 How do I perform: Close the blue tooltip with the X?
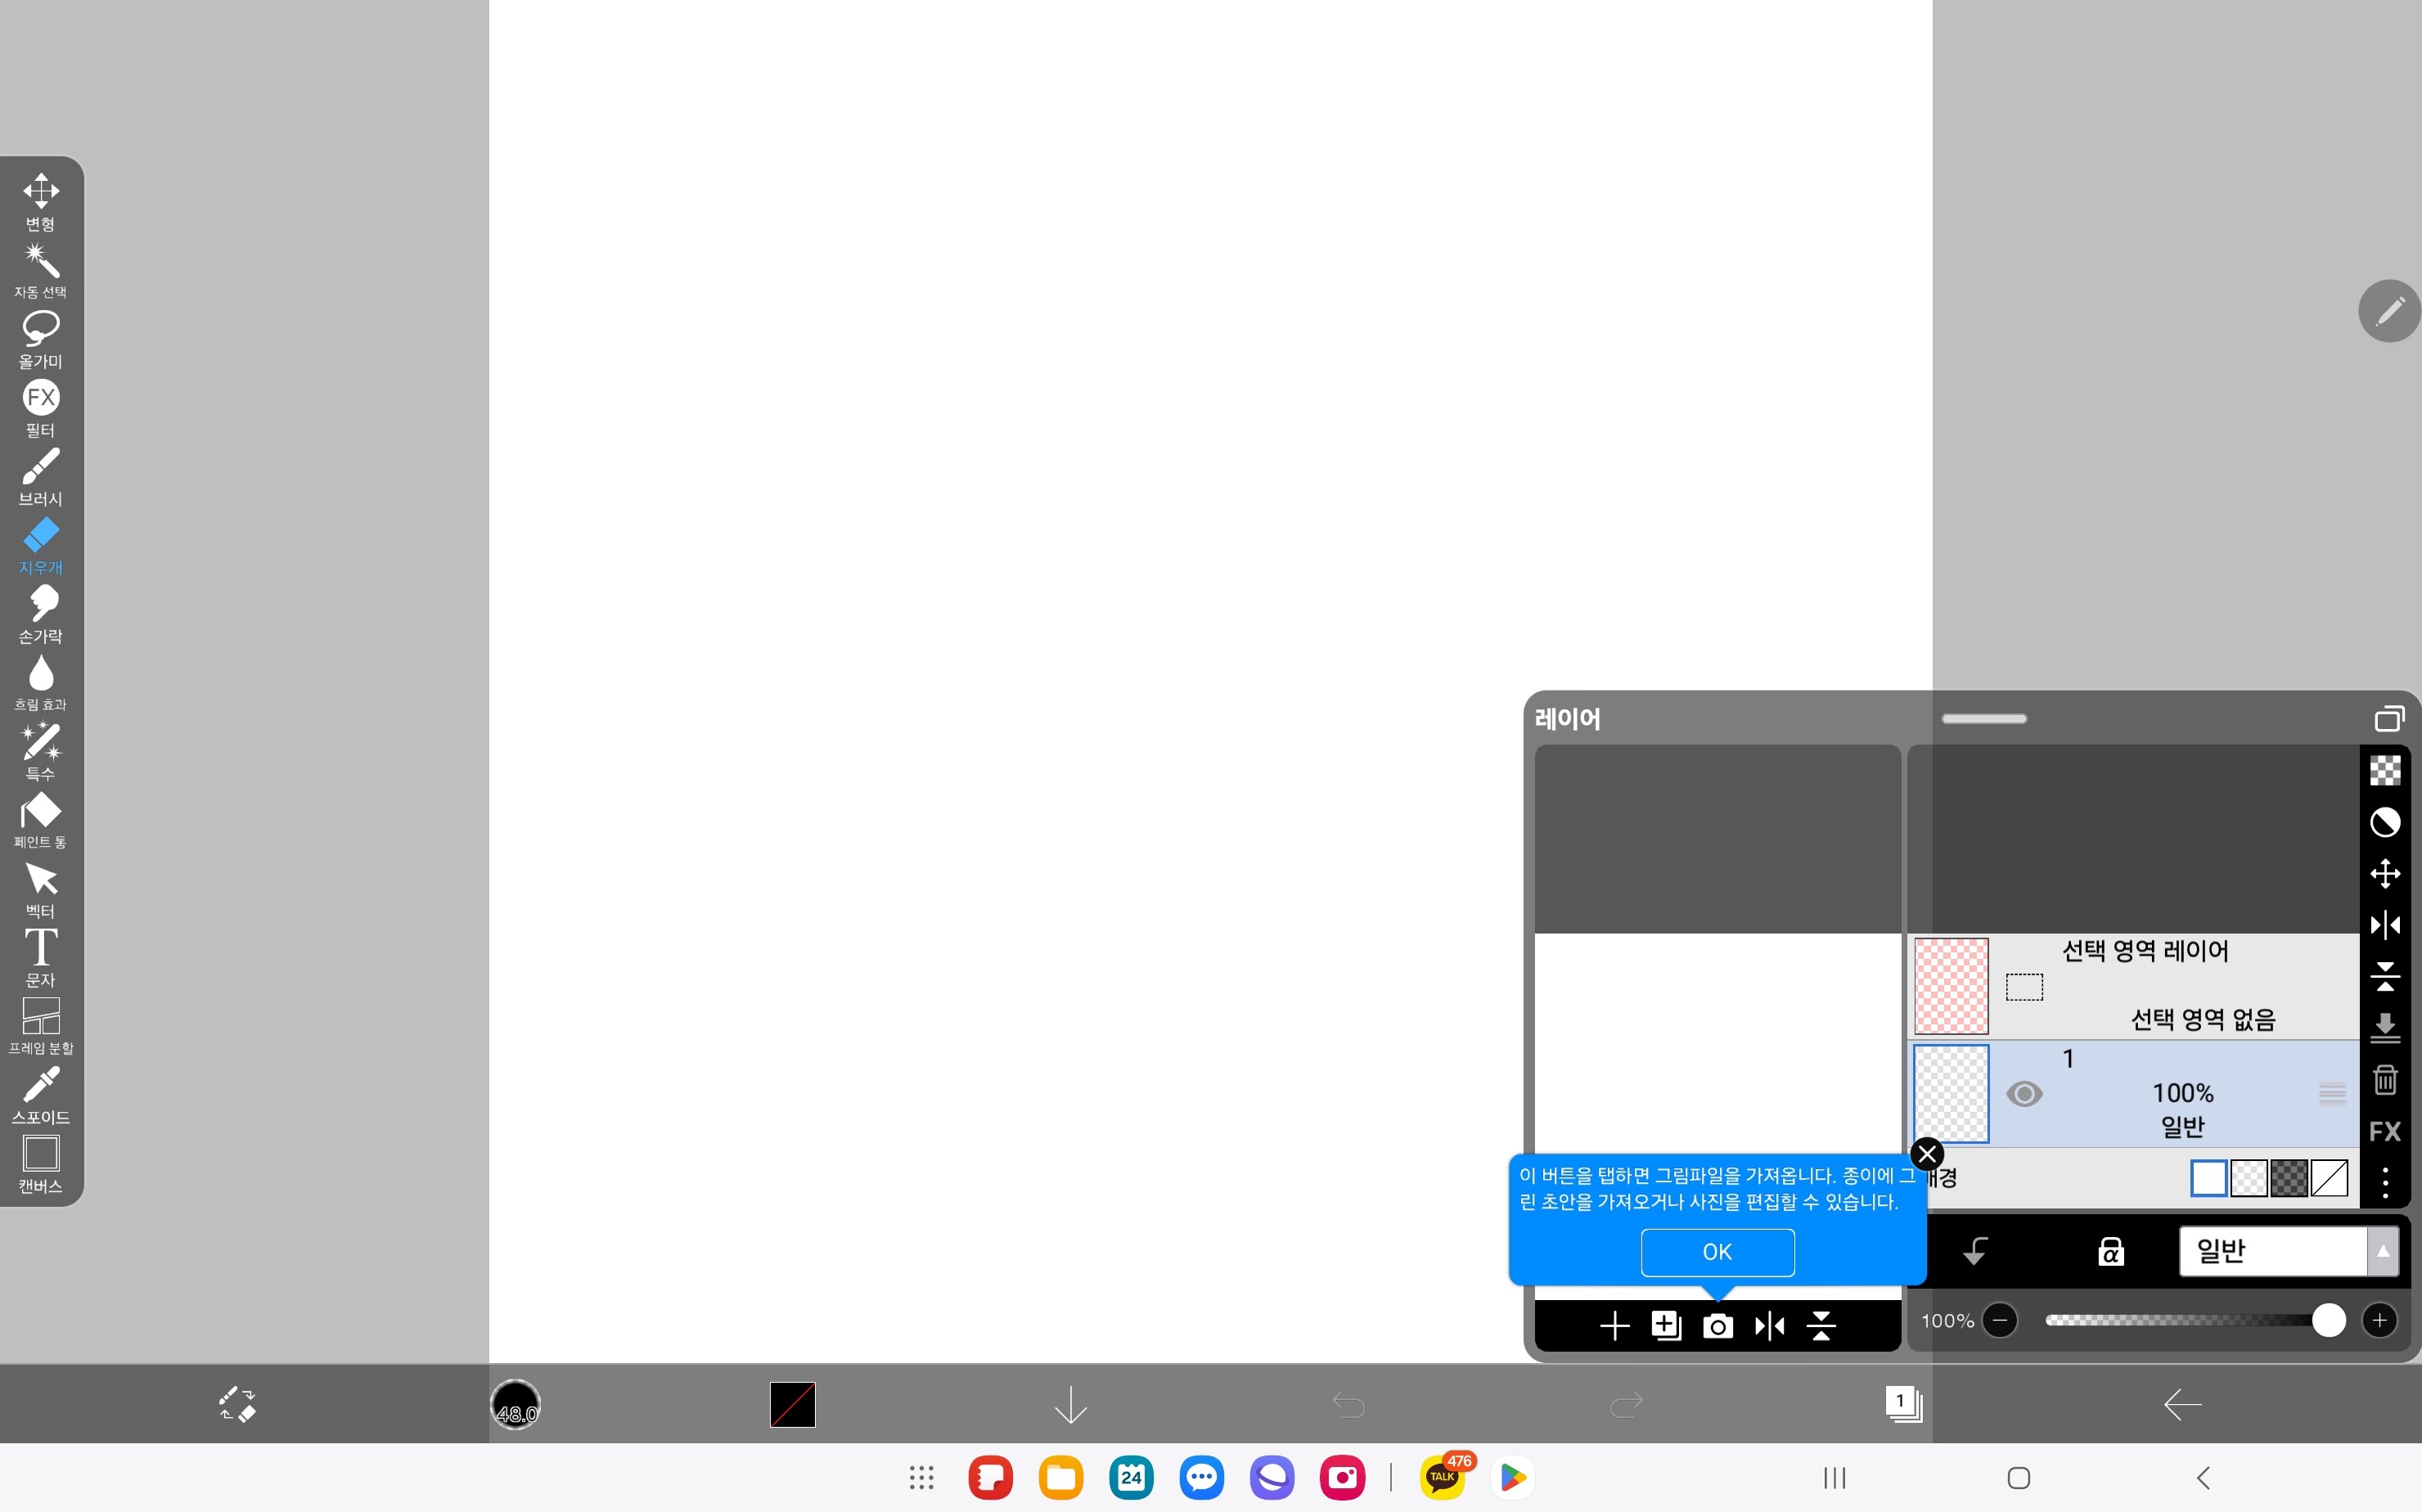coord(1927,1154)
